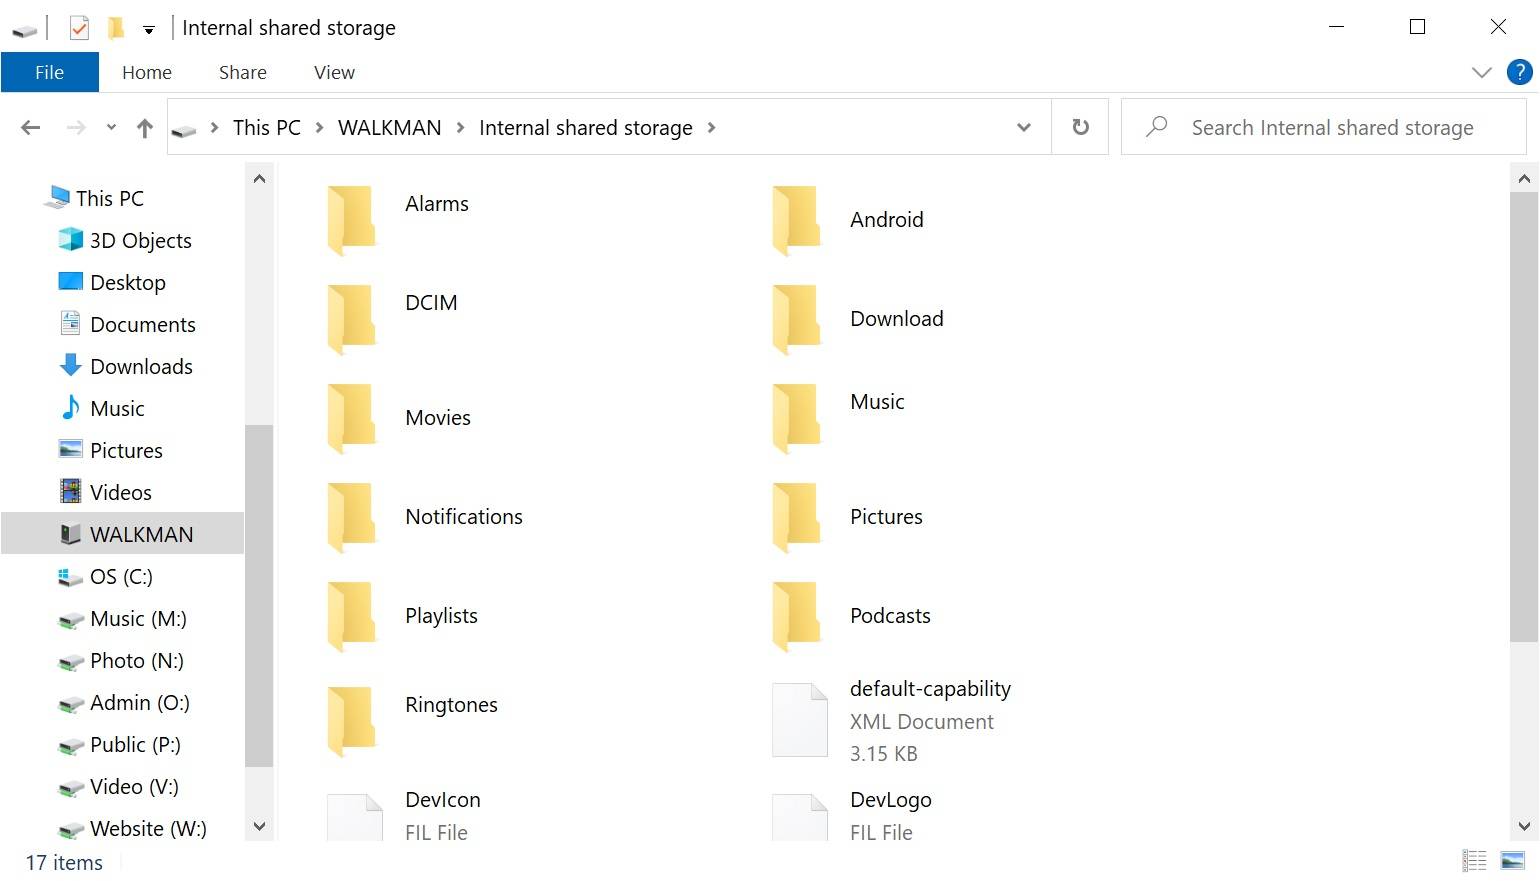Open Admin (O:) drive in sidebar
The width and height of the screenshot is (1540, 881).
(x=140, y=702)
